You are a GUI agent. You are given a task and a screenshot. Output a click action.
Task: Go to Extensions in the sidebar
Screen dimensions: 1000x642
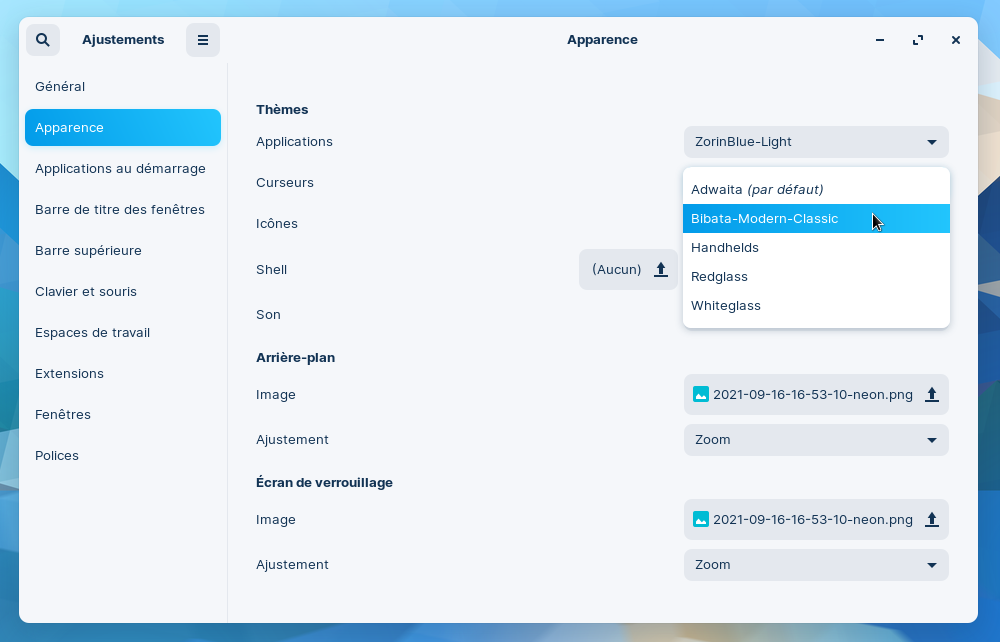(69, 374)
